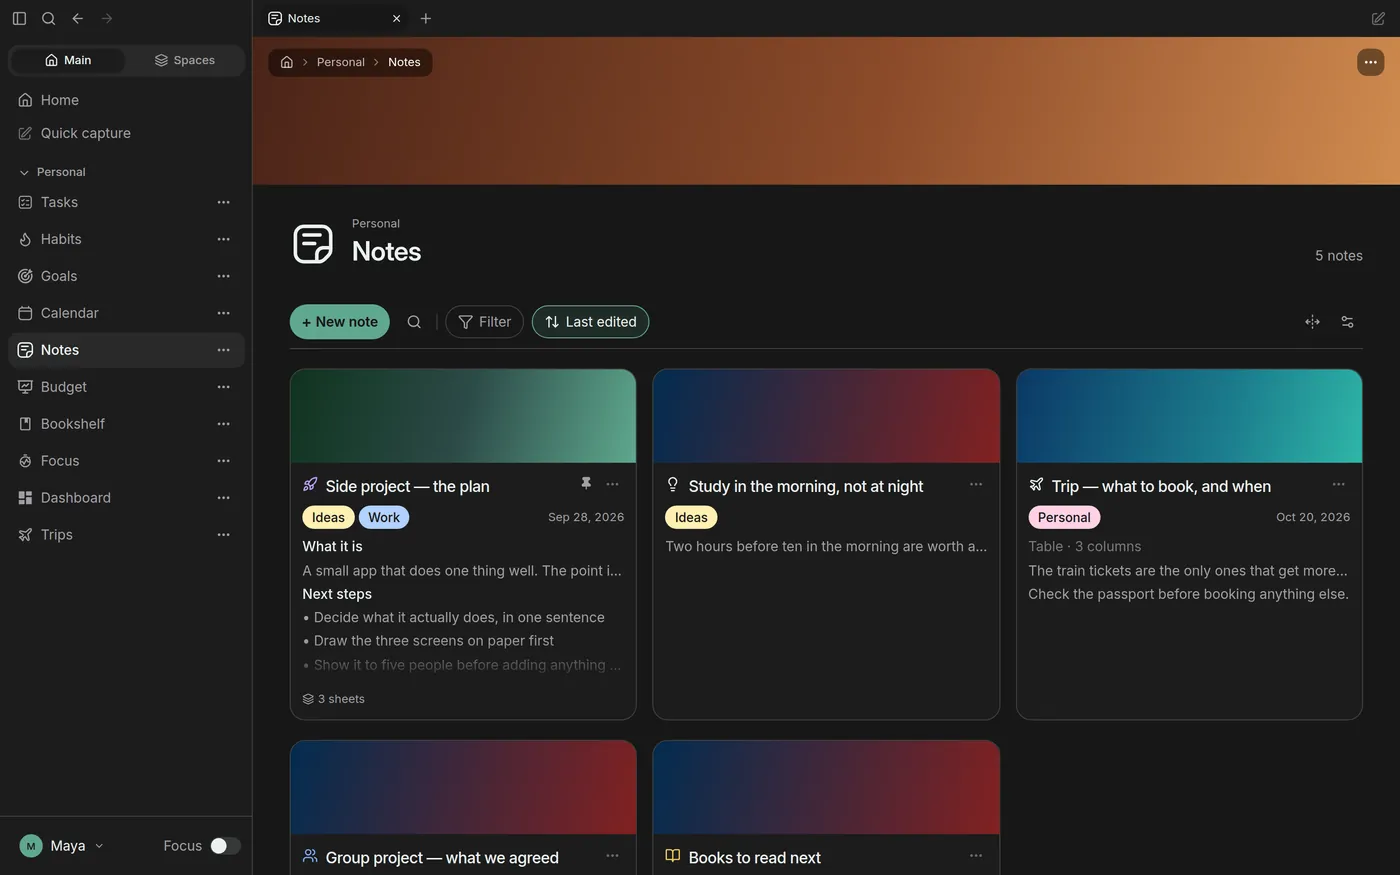This screenshot has width=1400, height=875.
Task: Open the Study in the morning card's menu
Action: click(x=976, y=484)
